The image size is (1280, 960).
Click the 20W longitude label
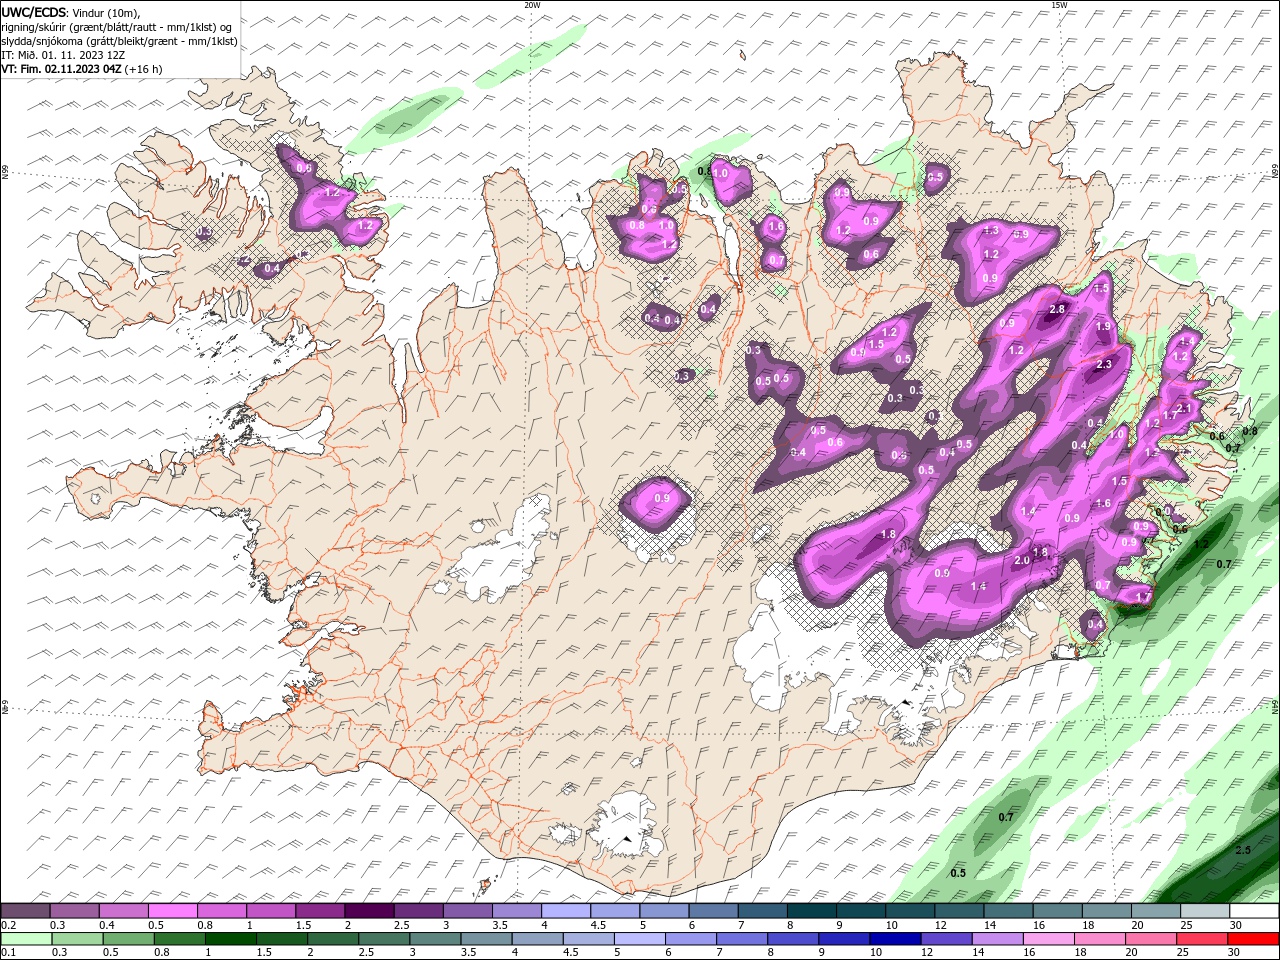pos(532,5)
